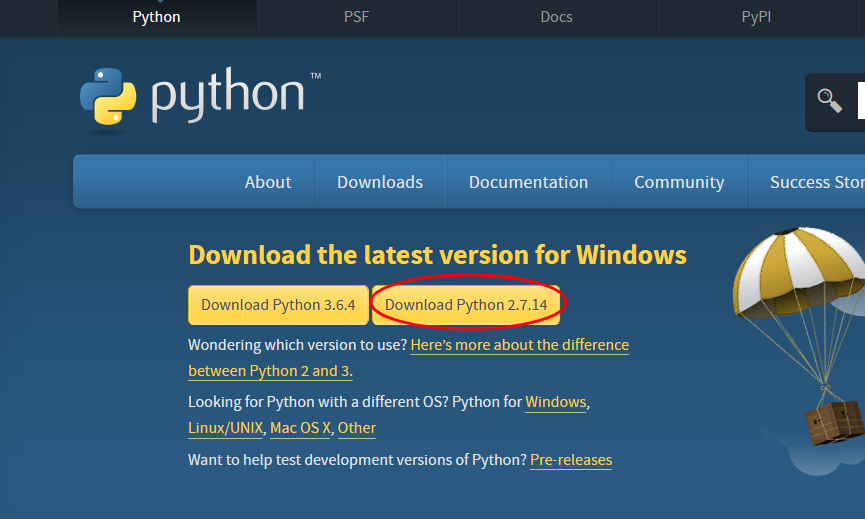This screenshot has height=519, width=865.
Task: Select the Python top tab
Action: click(156, 17)
